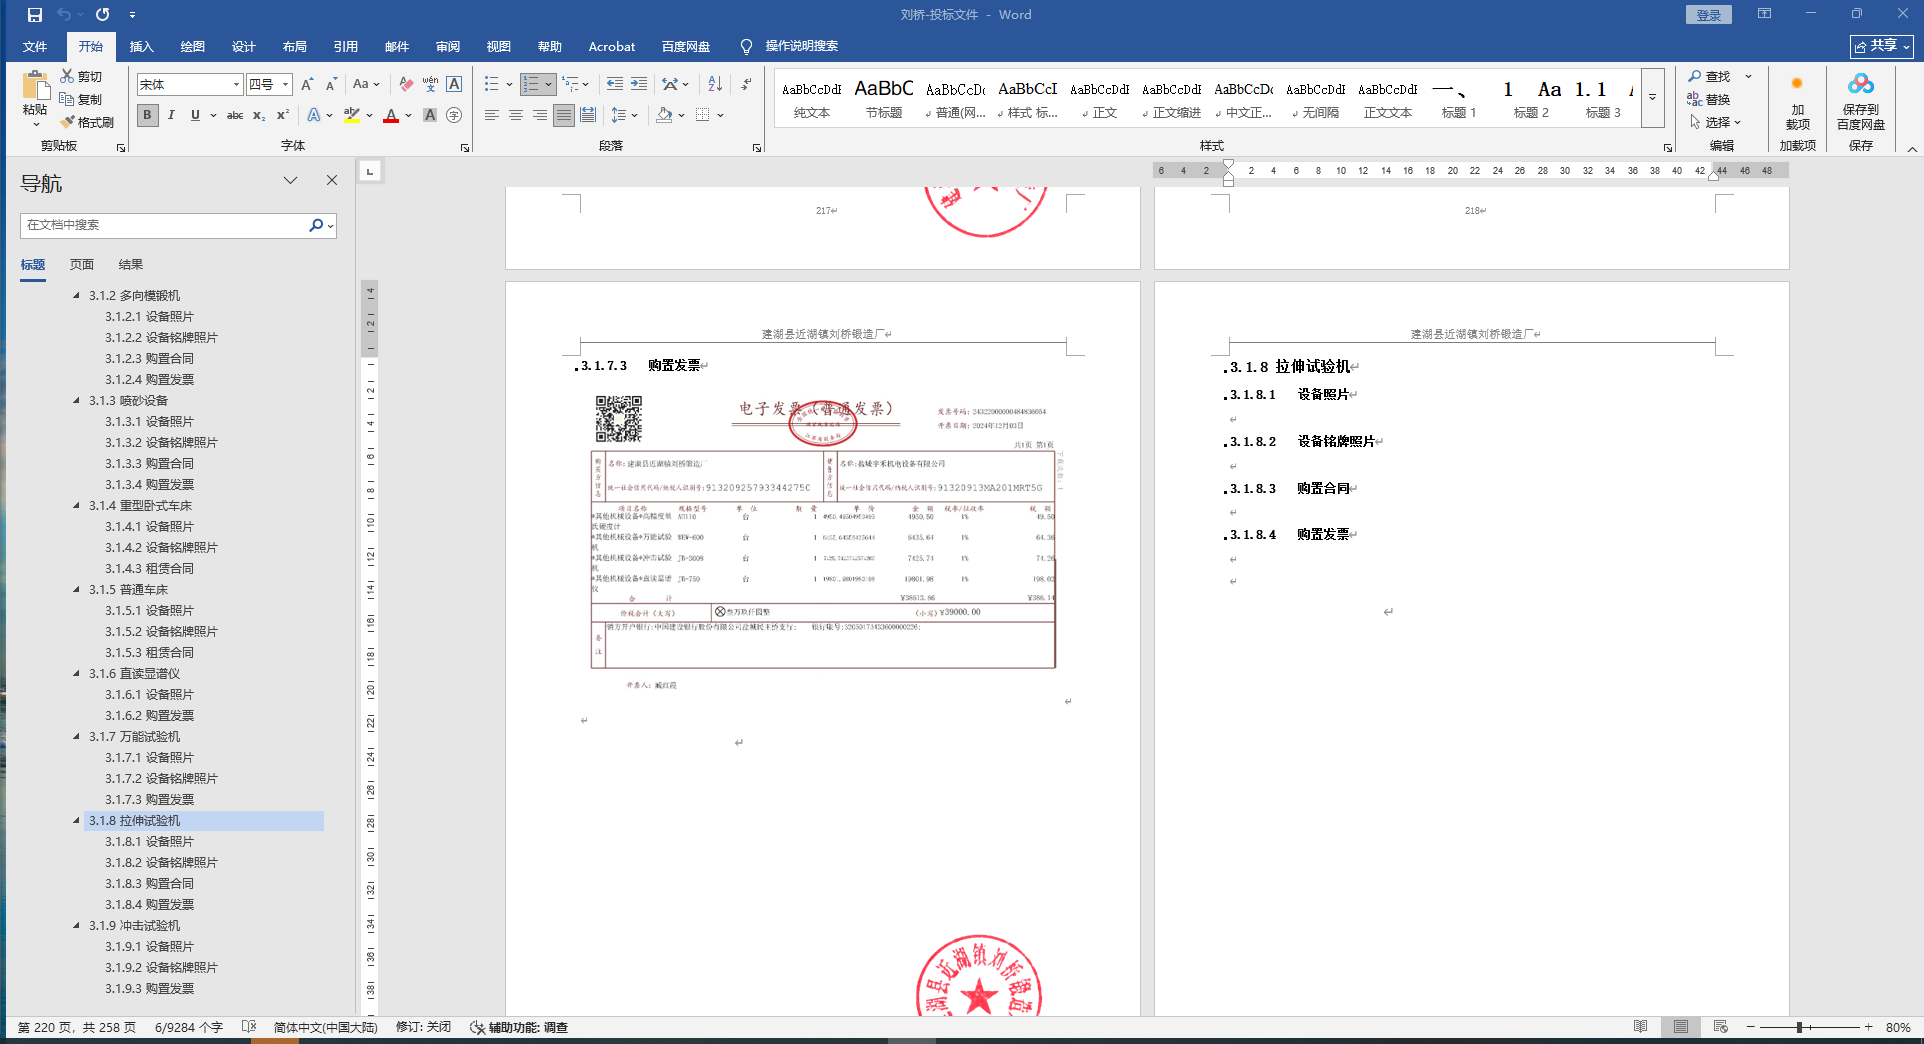Adjust the zoom slider in the status bar

pos(1799,1027)
